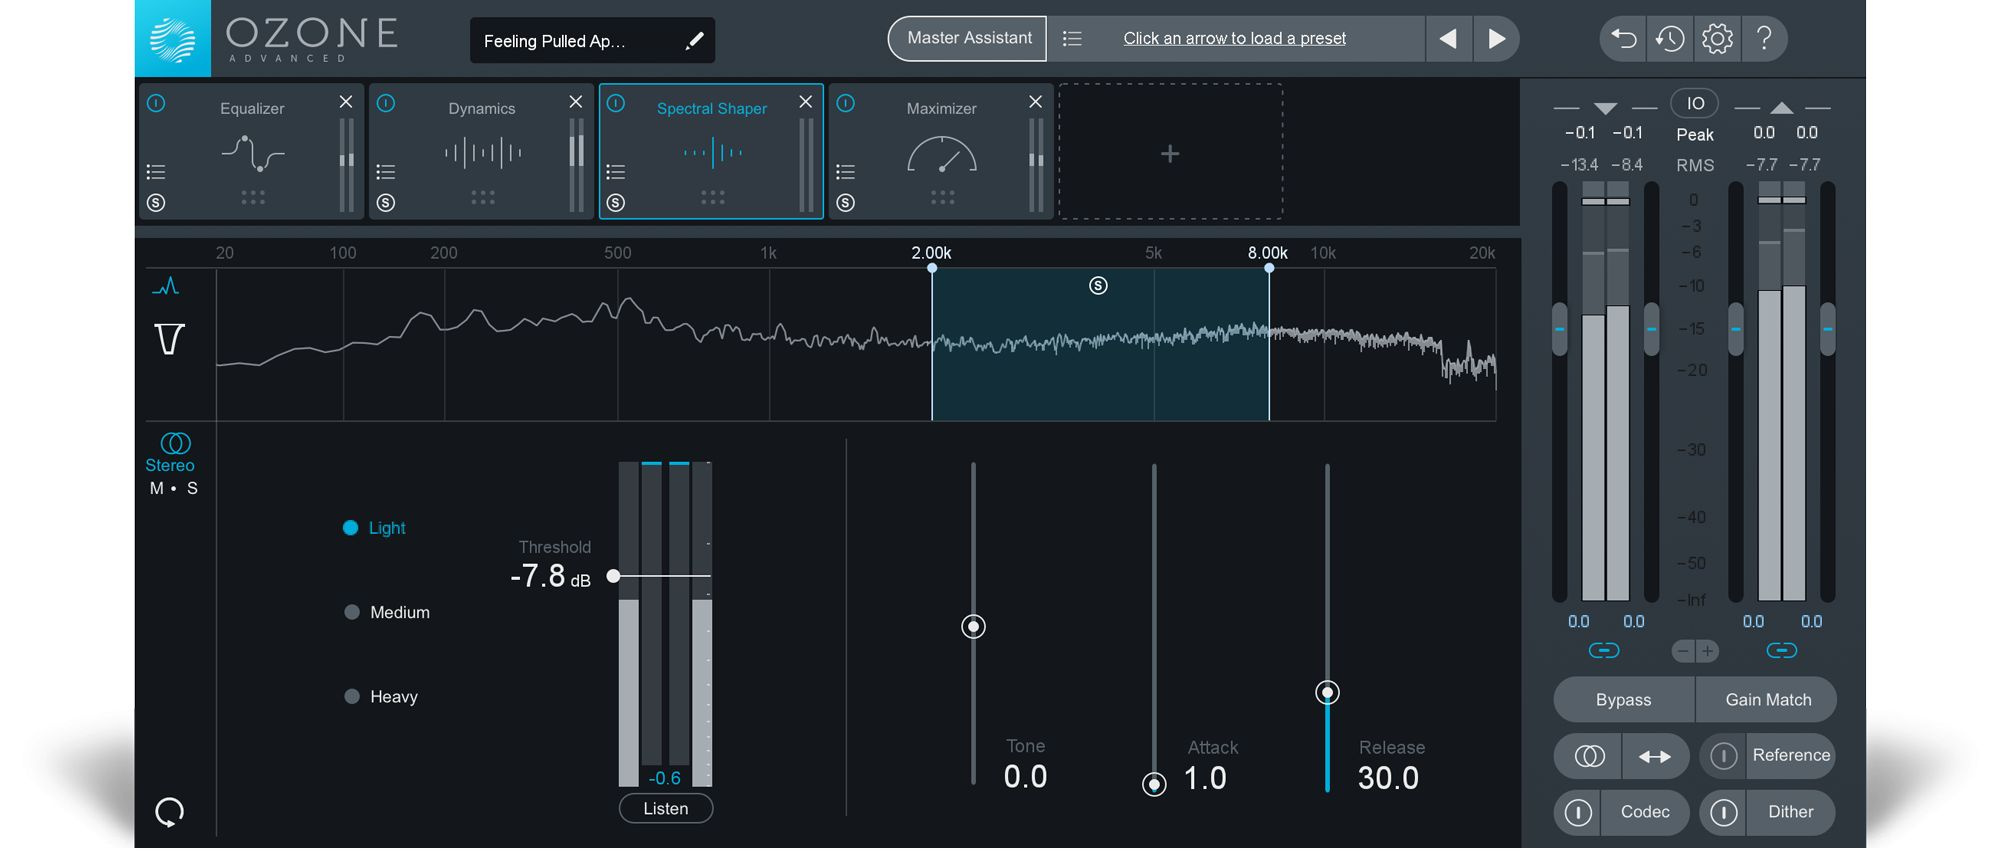The width and height of the screenshot is (2000, 863).
Task: Click the input gain link icon
Action: (x=1604, y=651)
